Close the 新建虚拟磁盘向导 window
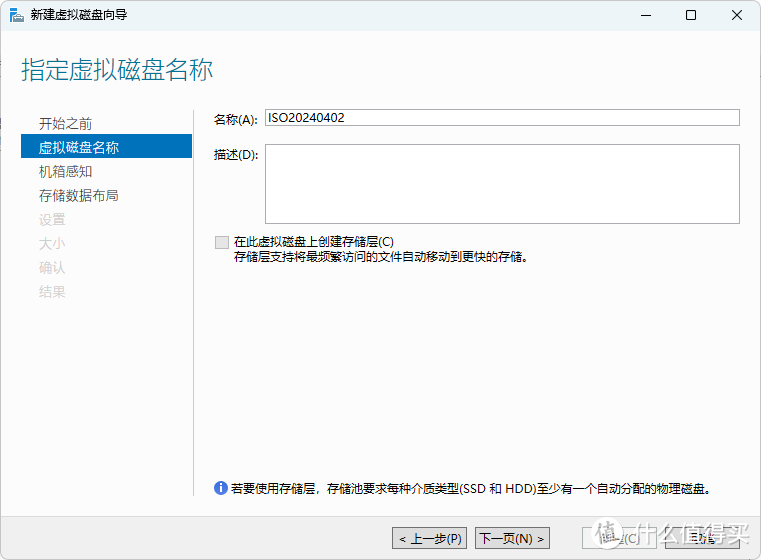761x560 pixels. click(737, 15)
